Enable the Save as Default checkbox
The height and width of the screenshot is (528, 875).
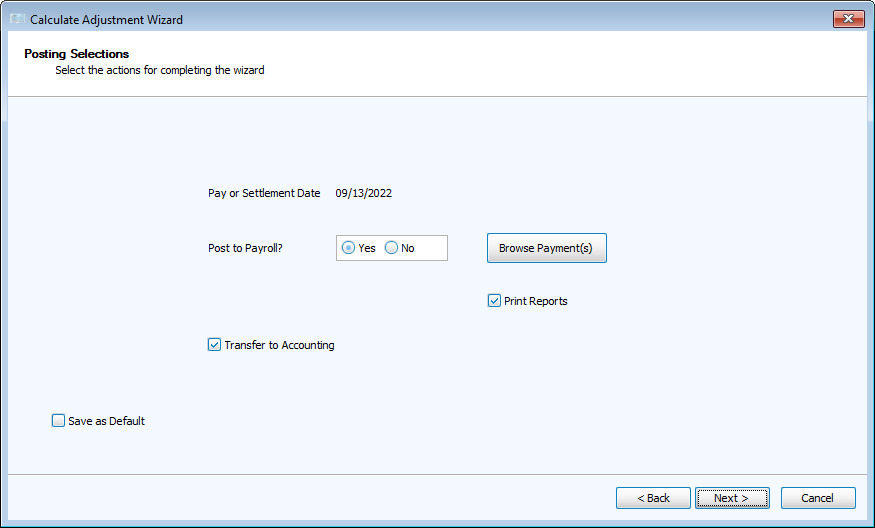point(58,421)
